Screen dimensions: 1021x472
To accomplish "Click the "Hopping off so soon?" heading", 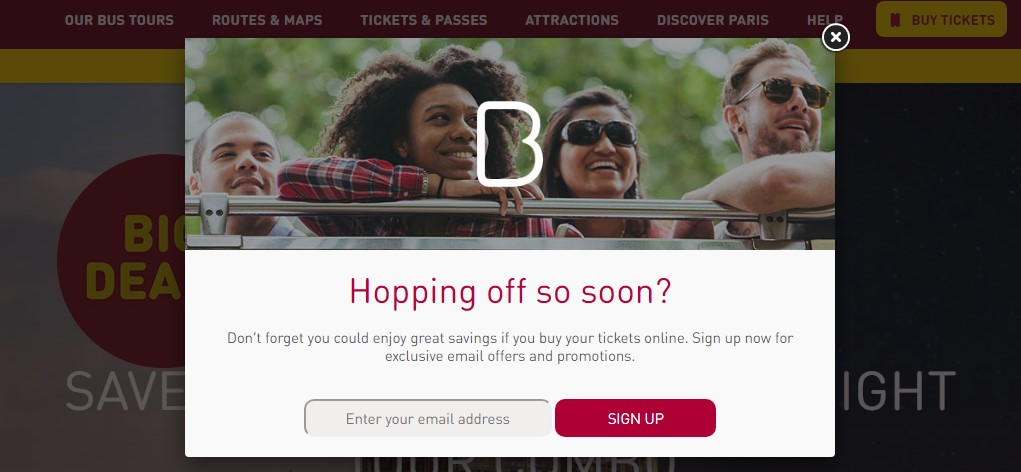I will pos(510,291).
